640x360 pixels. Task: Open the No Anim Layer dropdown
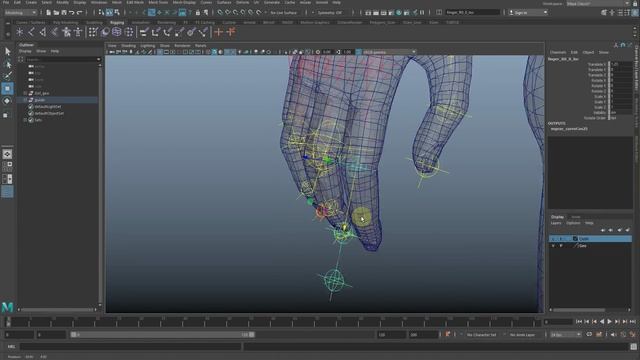tap(522, 335)
